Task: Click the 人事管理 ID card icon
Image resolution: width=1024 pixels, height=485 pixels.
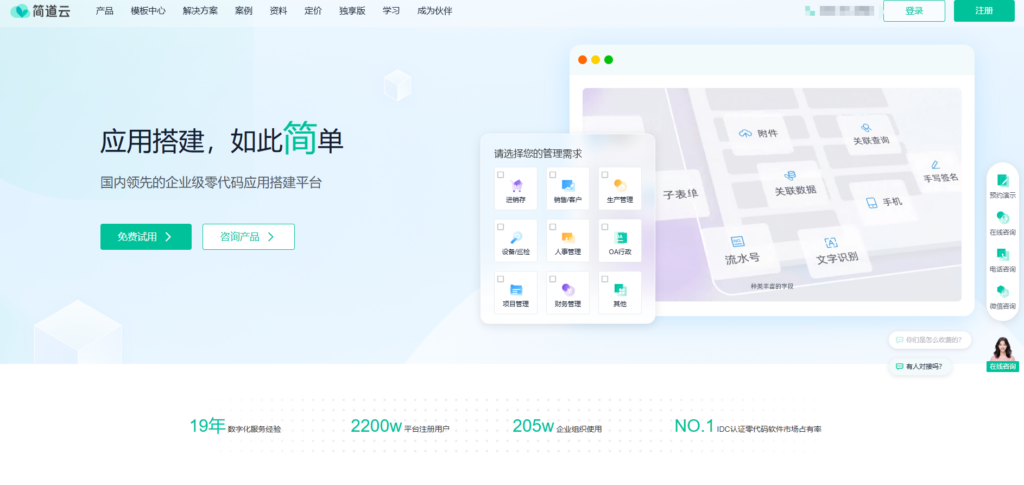Action: pos(568,238)
